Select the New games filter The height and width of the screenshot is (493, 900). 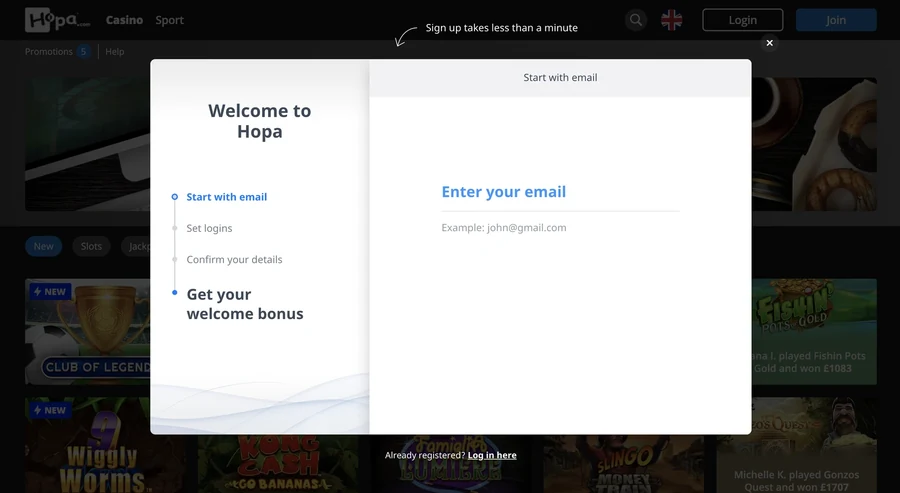[x=44, y=246]
